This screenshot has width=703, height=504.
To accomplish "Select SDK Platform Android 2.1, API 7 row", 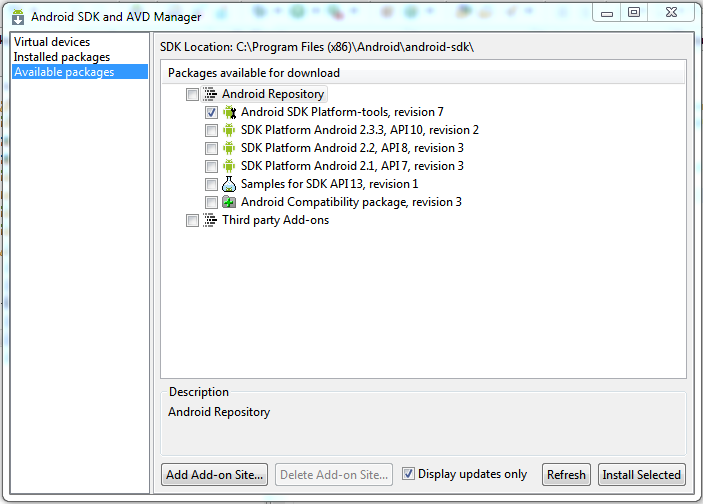I will pyautogui.click(x=352, y=166).
